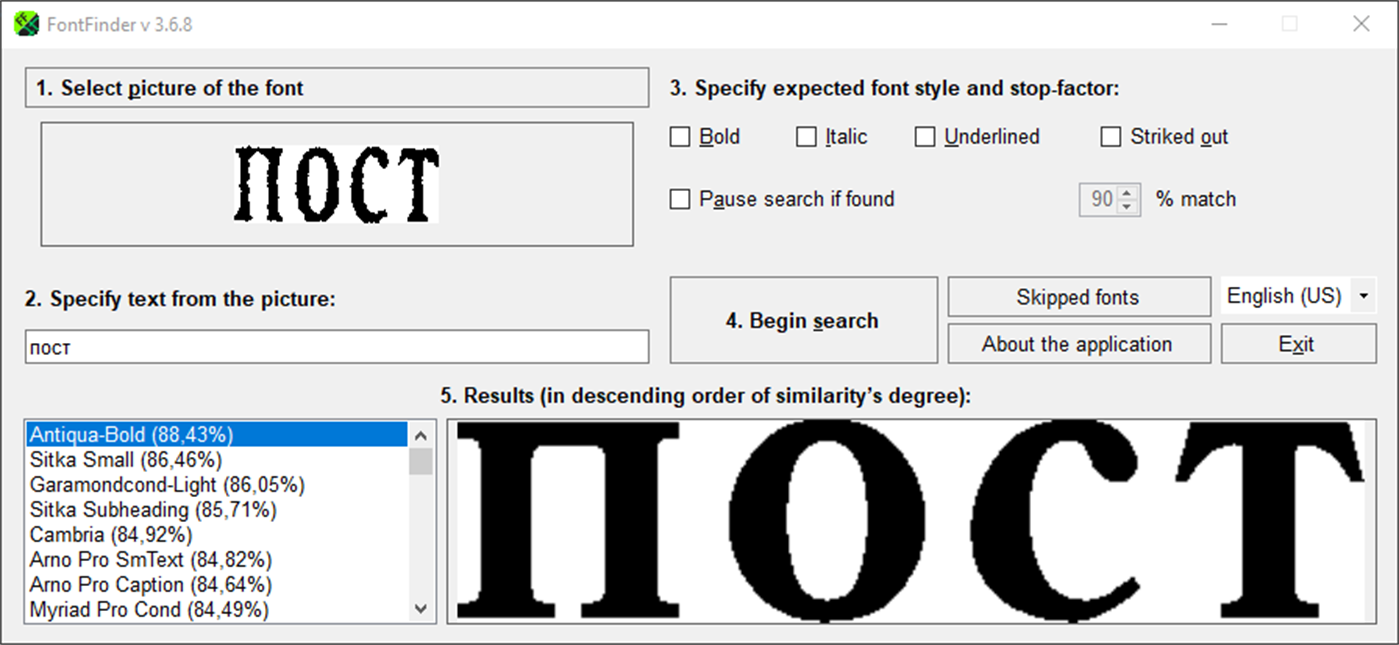
Task: Enable the Italic style checkbox
Action: (x=806, y=136)
